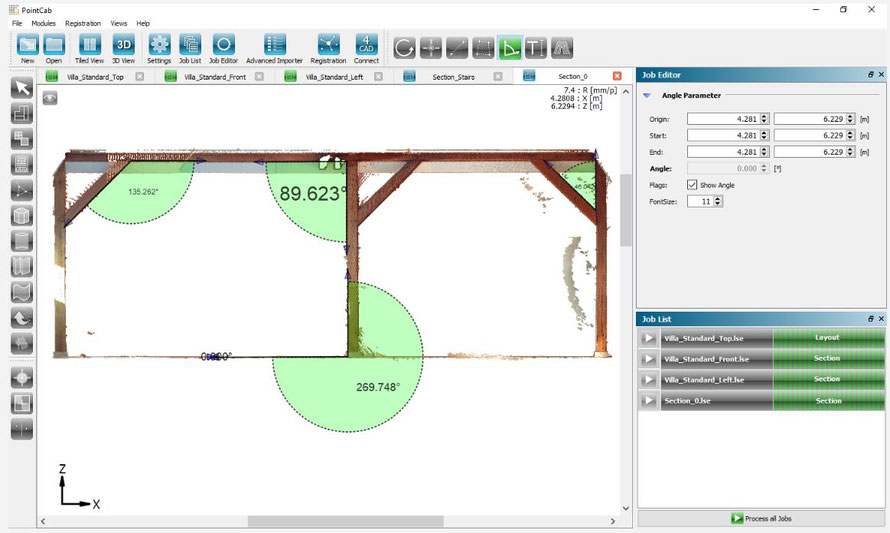Select the distance line measurement tool

click(457, 48)
